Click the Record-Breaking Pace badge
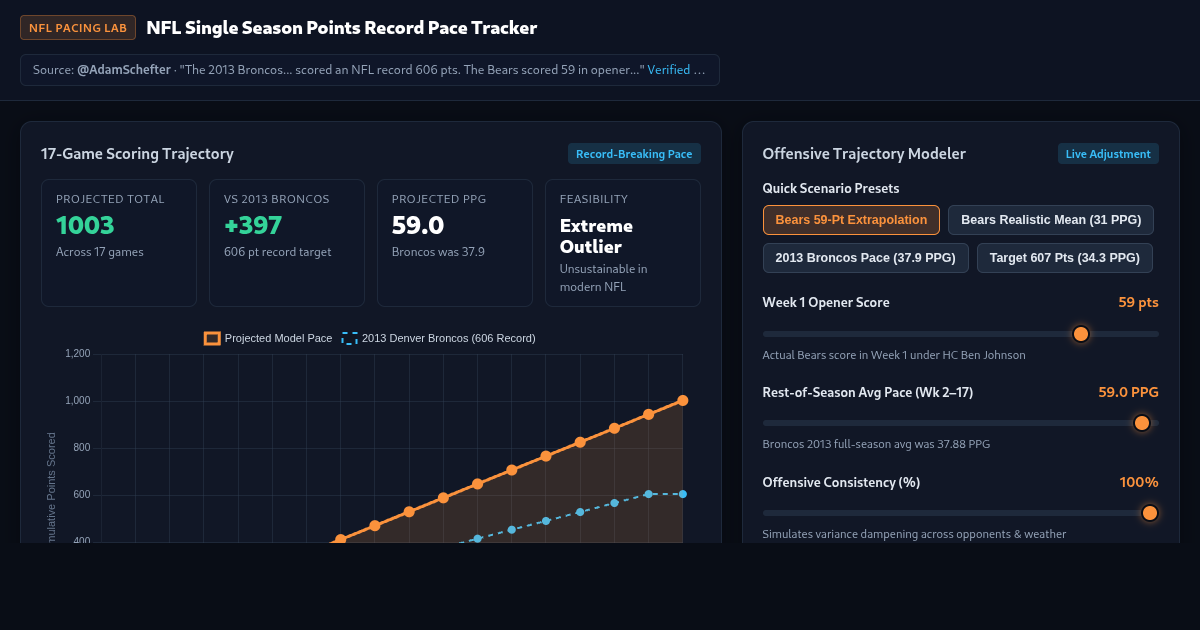This screenshot has height=630, width=1200. point(634,154)
